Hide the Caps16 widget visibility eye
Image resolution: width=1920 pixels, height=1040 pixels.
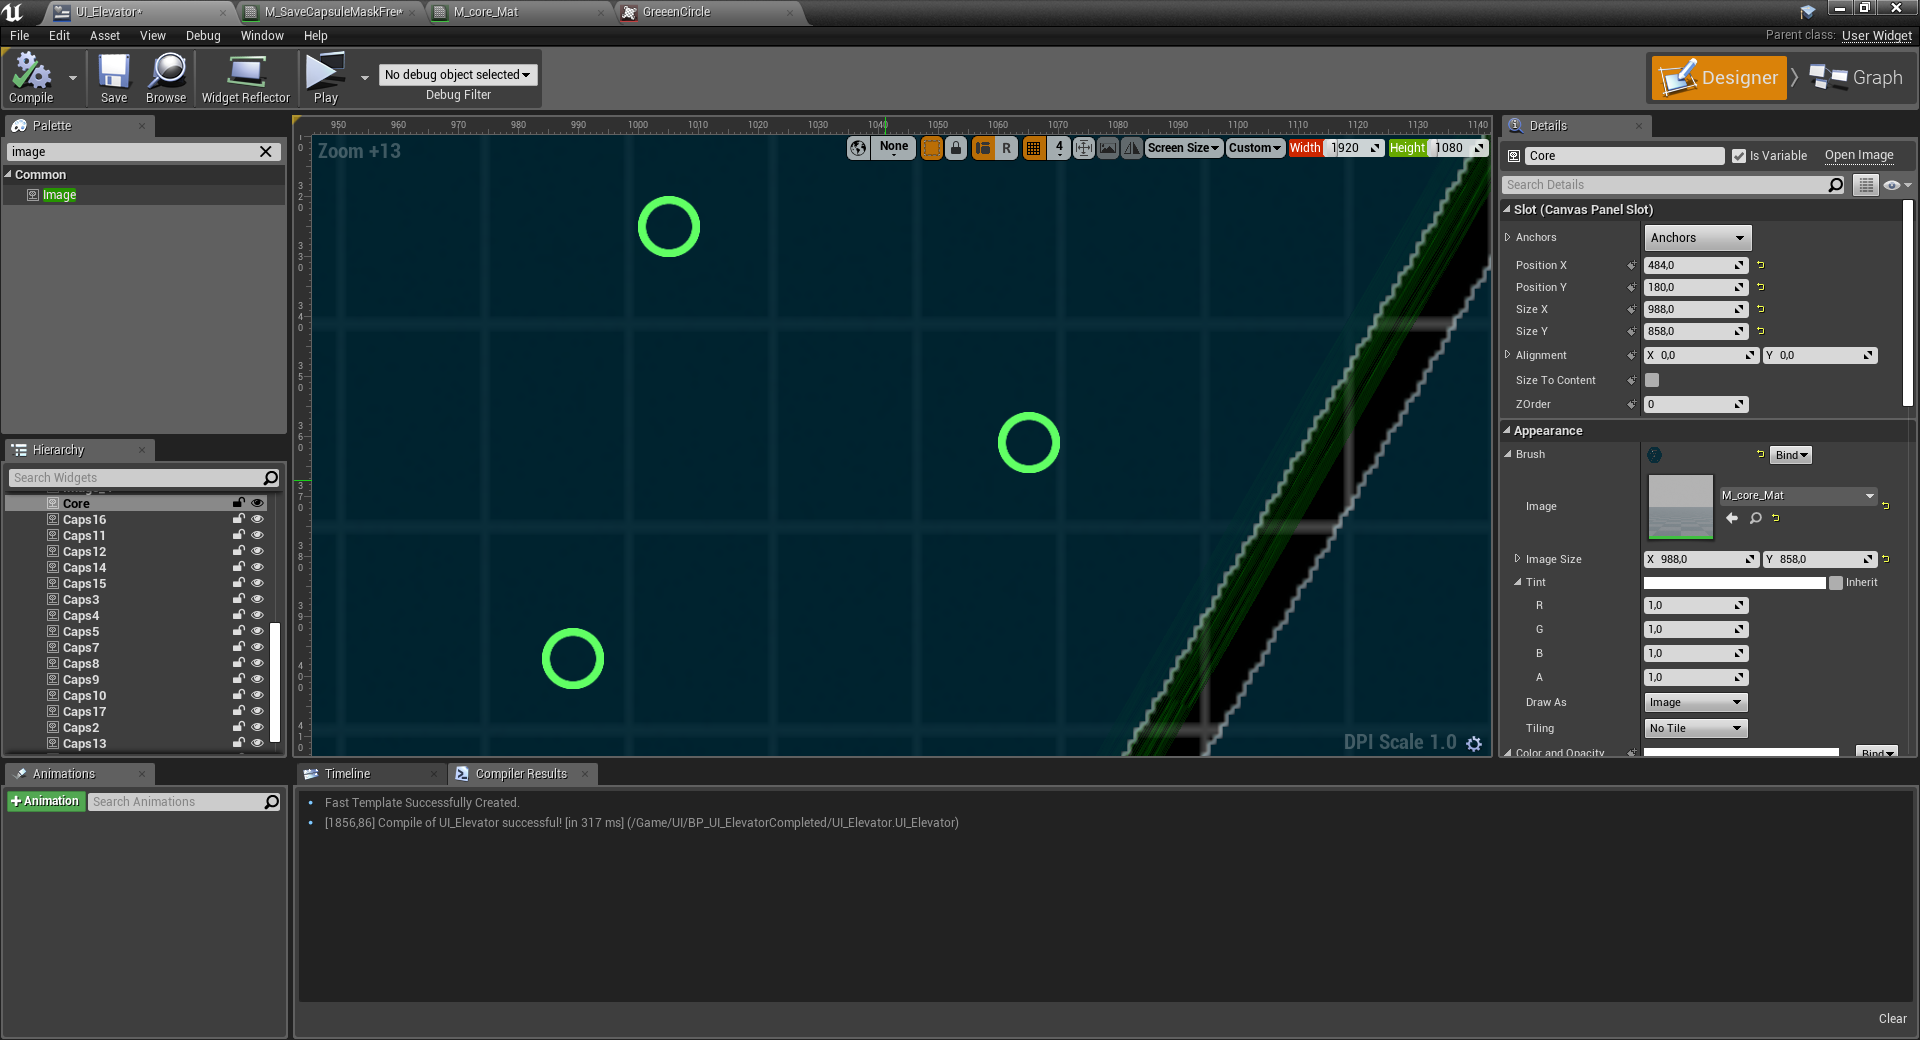click(x=257, y=519)
